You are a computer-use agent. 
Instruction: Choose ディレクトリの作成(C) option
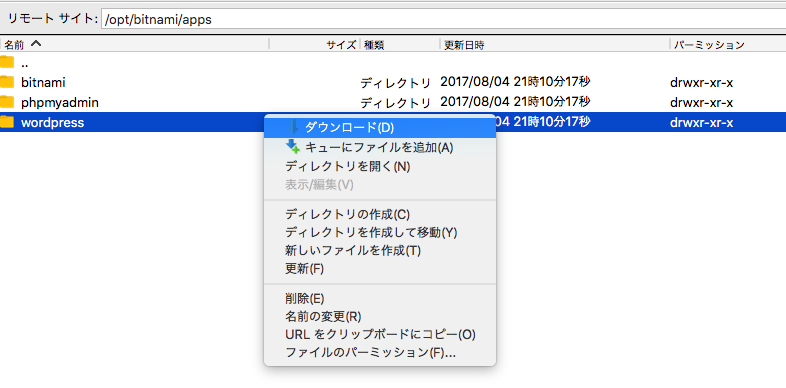(x=379, y=215)
